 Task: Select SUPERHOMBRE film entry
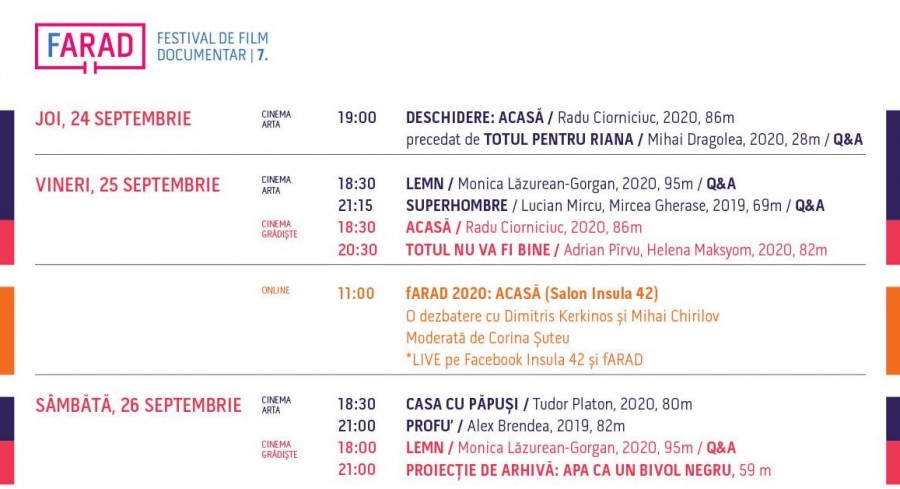615,205
